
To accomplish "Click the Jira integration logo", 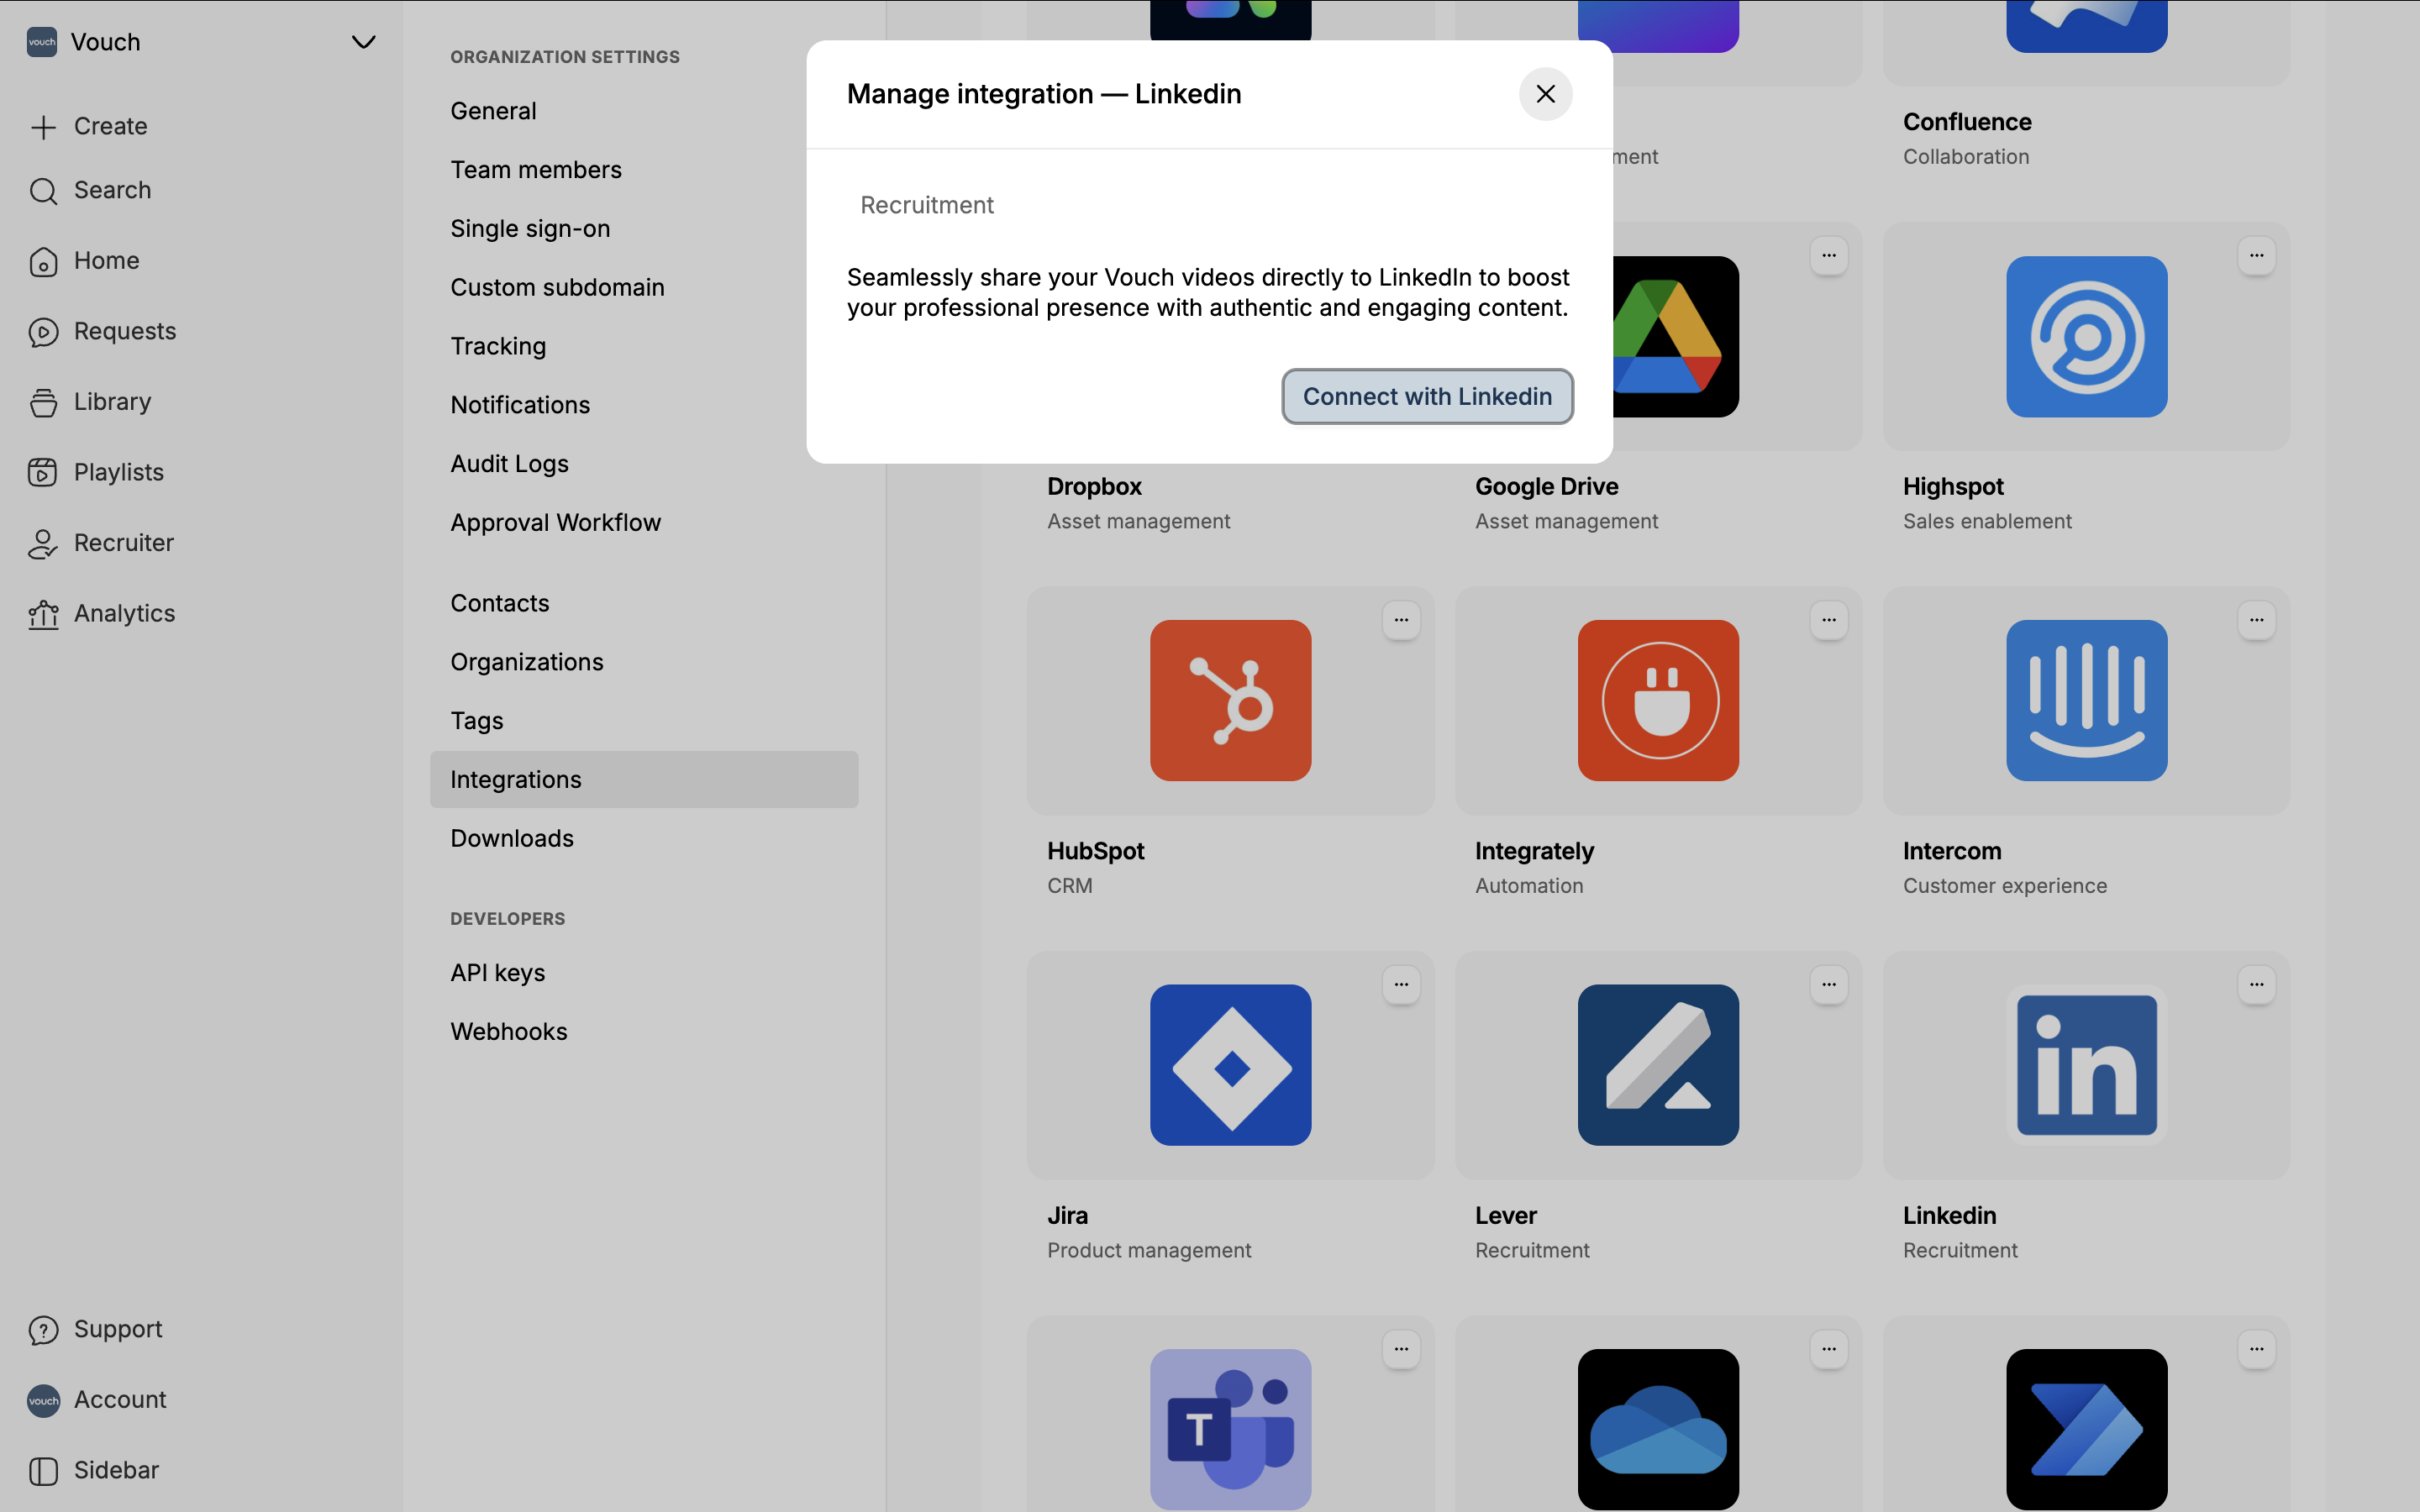I will click(x=1230, y=1065).
